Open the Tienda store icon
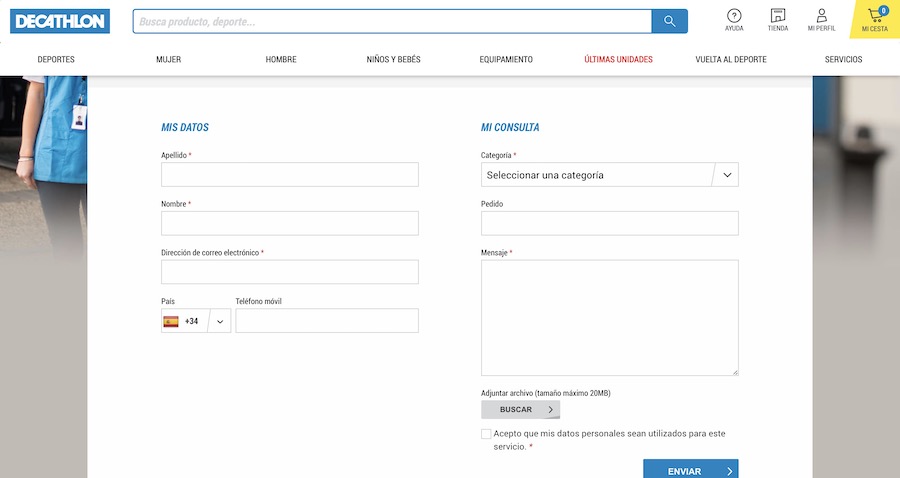The height and width of the screenshot is (478, 900). [x=777, y=19]
